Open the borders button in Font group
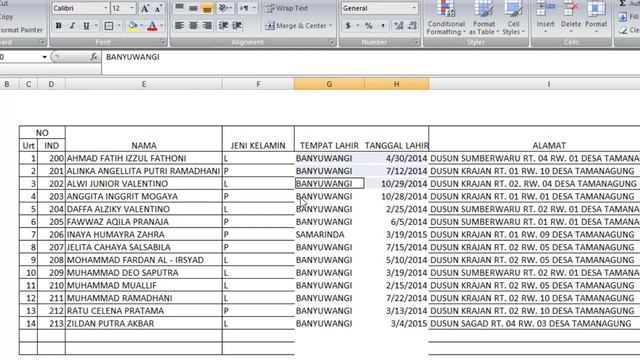The width and height of the screenshot is (640, 360). tap(109, 26)
